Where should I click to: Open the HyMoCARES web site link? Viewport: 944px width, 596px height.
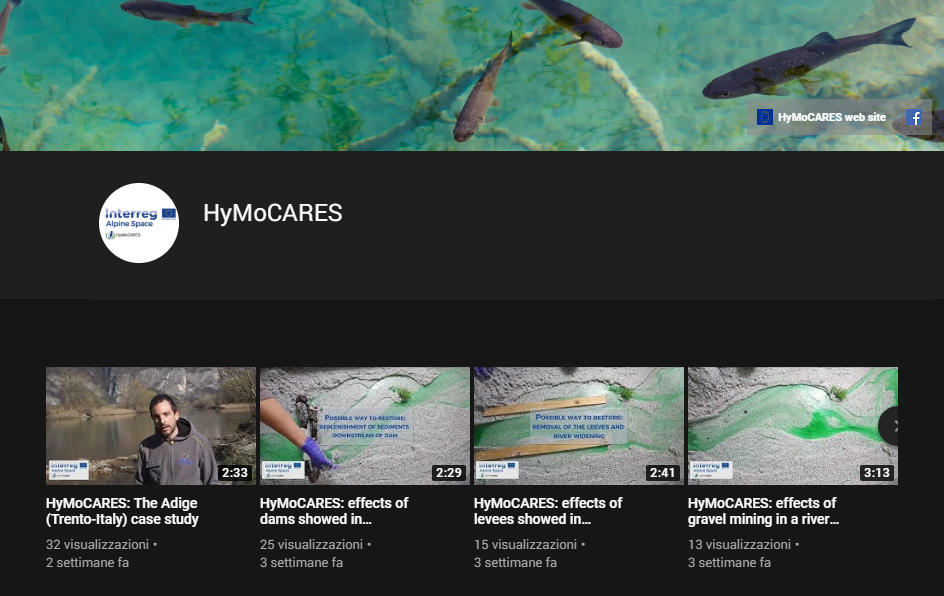tap(831, 117)
